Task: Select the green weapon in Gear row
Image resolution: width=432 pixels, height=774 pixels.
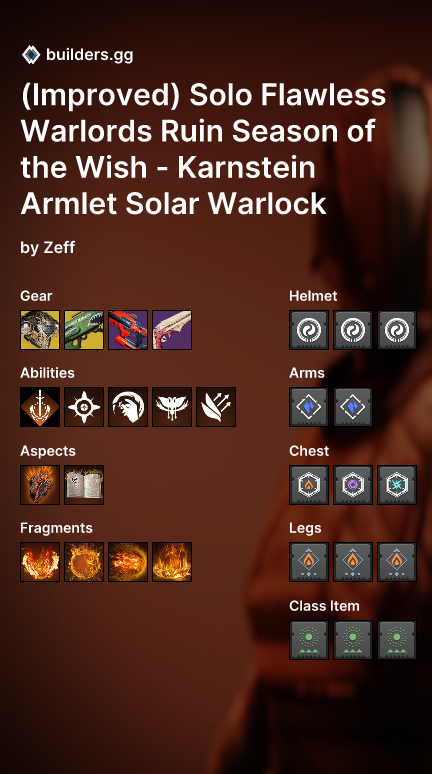Action: [x=84, y=330]
